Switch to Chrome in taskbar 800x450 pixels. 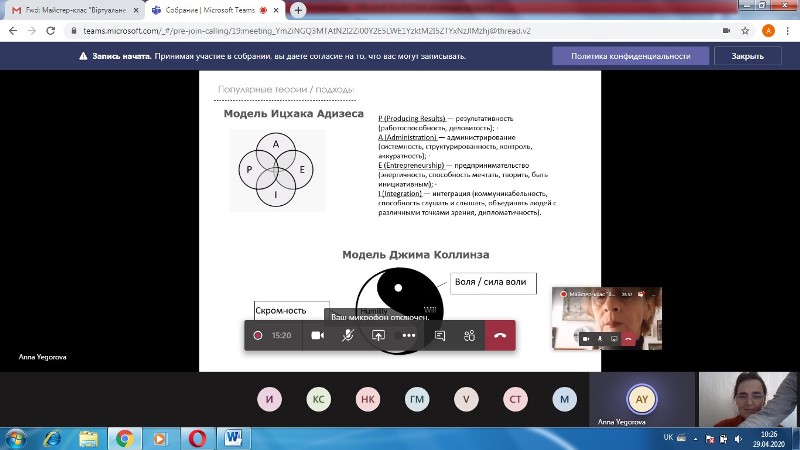pos(124,438)
